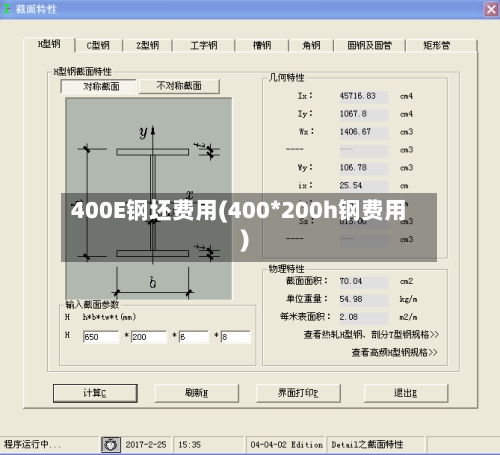Select the 槽钢 tab
The width and height of the screenshot is (500, 455).
point(262,45)
